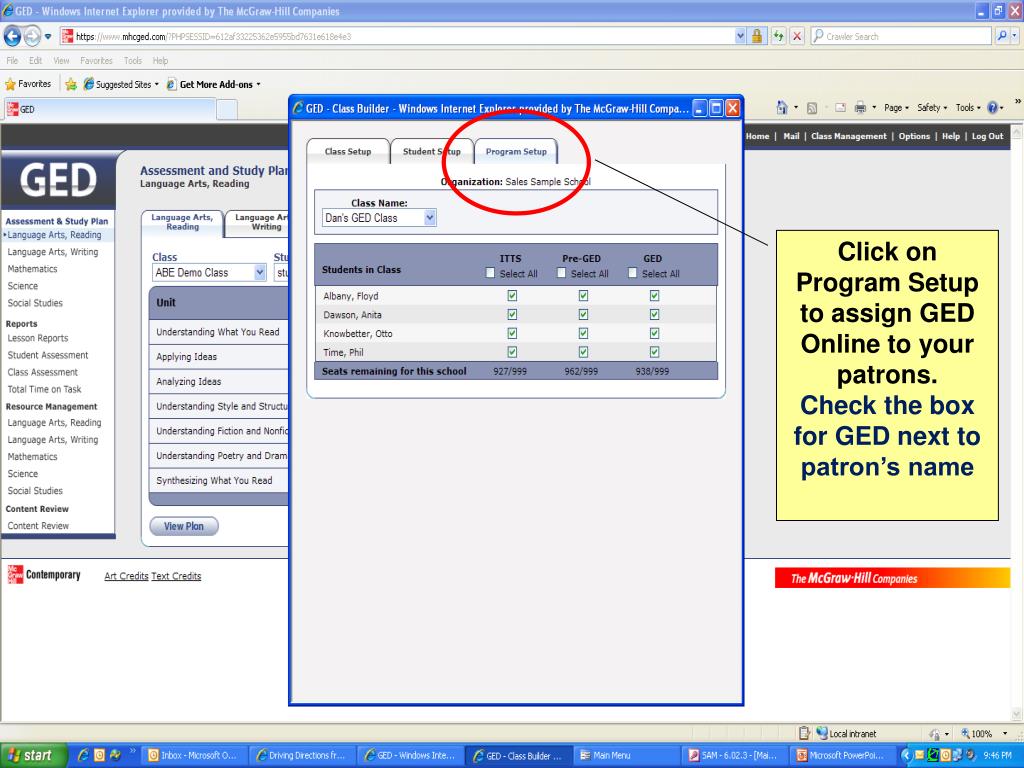
Task: Toggle ITTS checkbox for Albany, Floyd
Action: tap(512, 296)
